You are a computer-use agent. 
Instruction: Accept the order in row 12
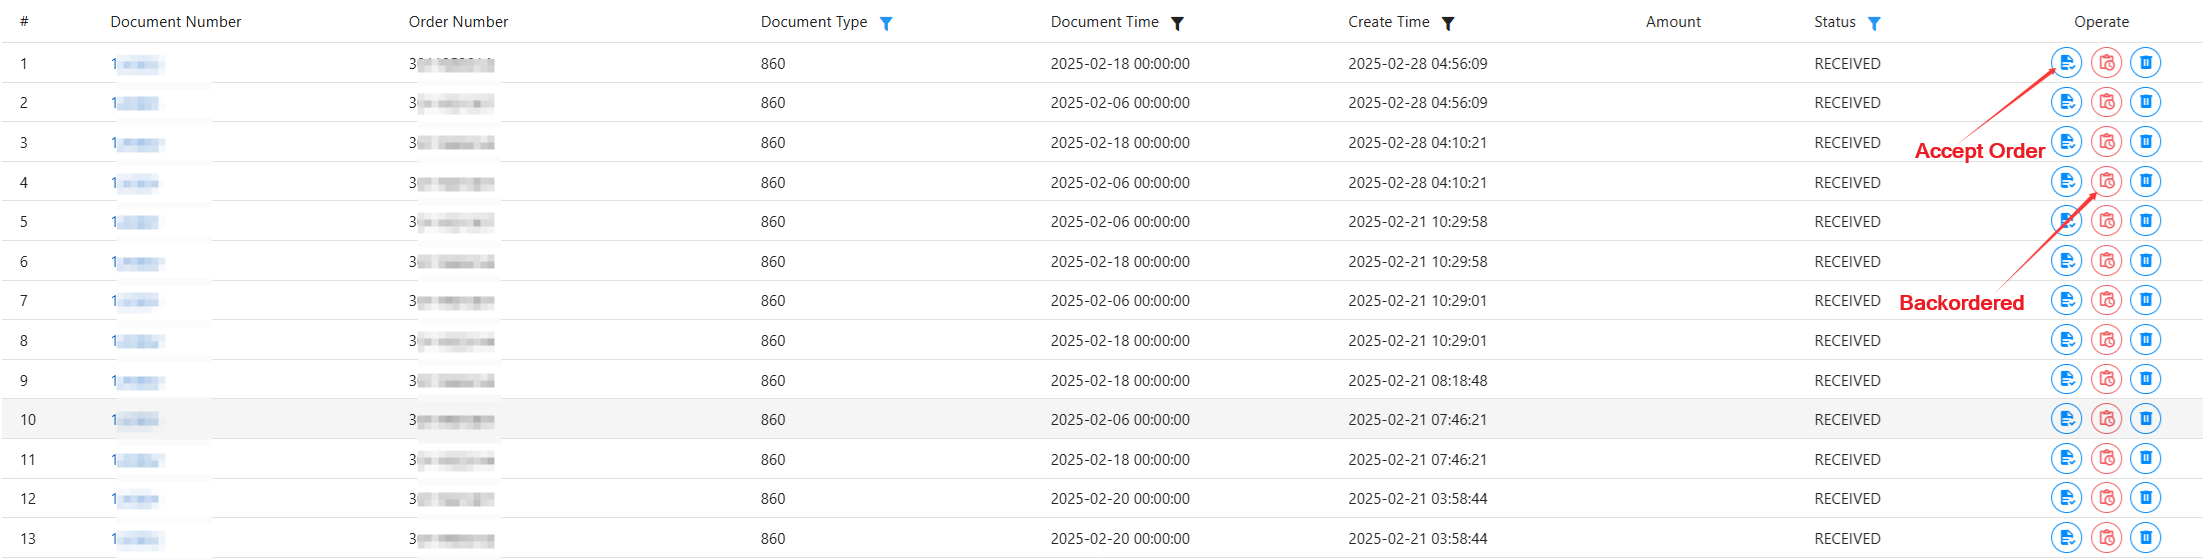coord(2066,498)
